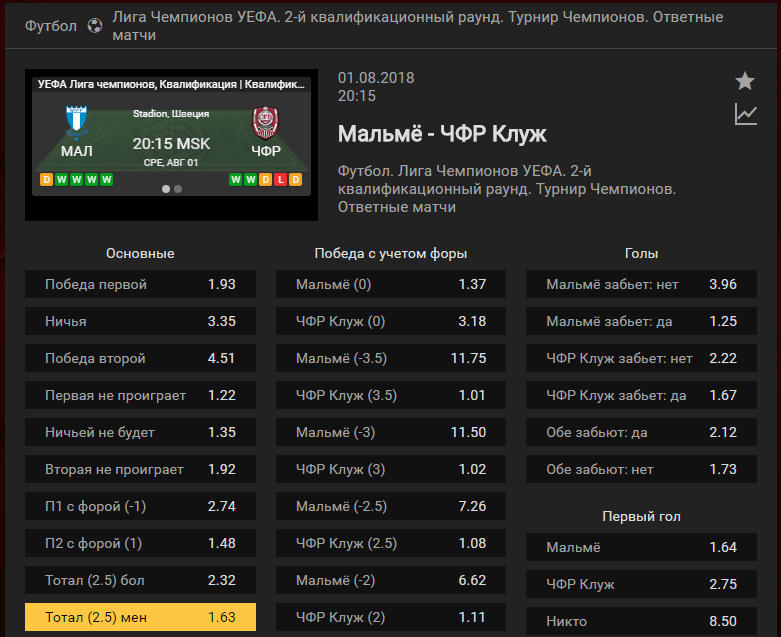The width and height of the screenshot is (781, 637).
Task: Bet on ЧФР Клуж (2.5) at 1.08
Action: coord(391,543)
